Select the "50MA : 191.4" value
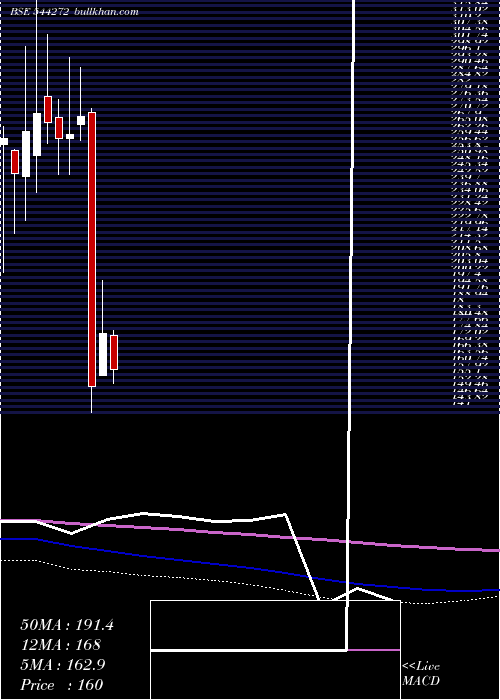Screen dimensions: 500x700 (67, 625)
